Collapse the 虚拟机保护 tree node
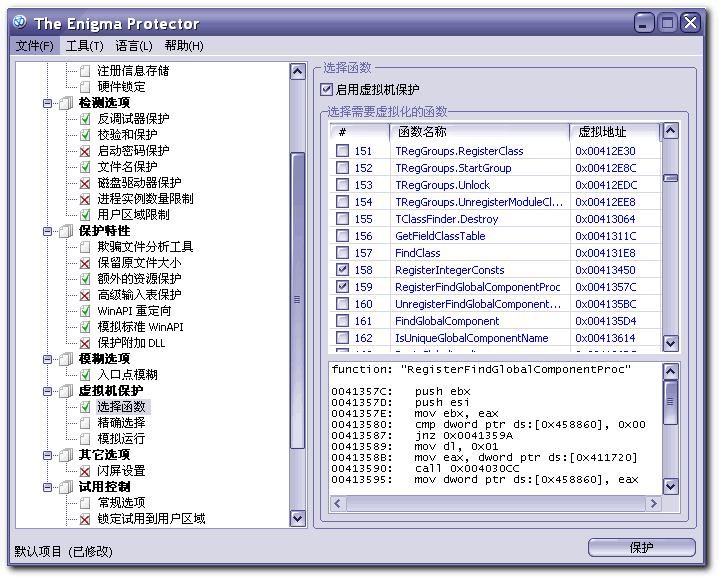719x579 pixels. 47,391
